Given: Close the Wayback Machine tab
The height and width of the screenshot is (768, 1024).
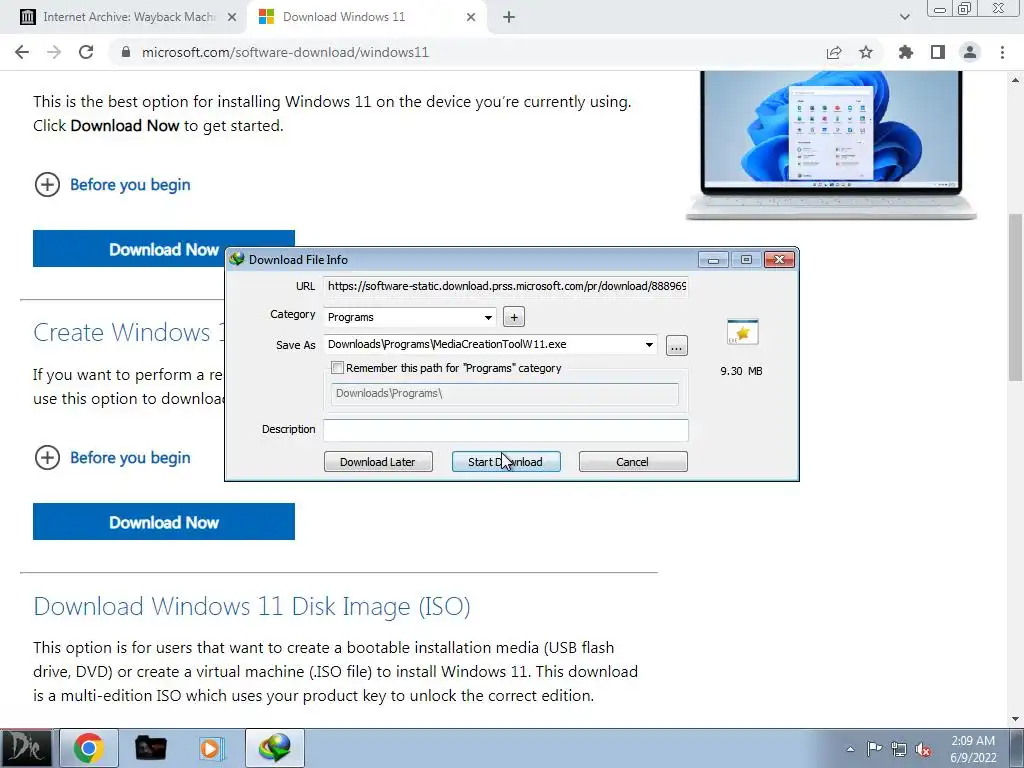Looking at the screenshot, I should click(232, 17).
